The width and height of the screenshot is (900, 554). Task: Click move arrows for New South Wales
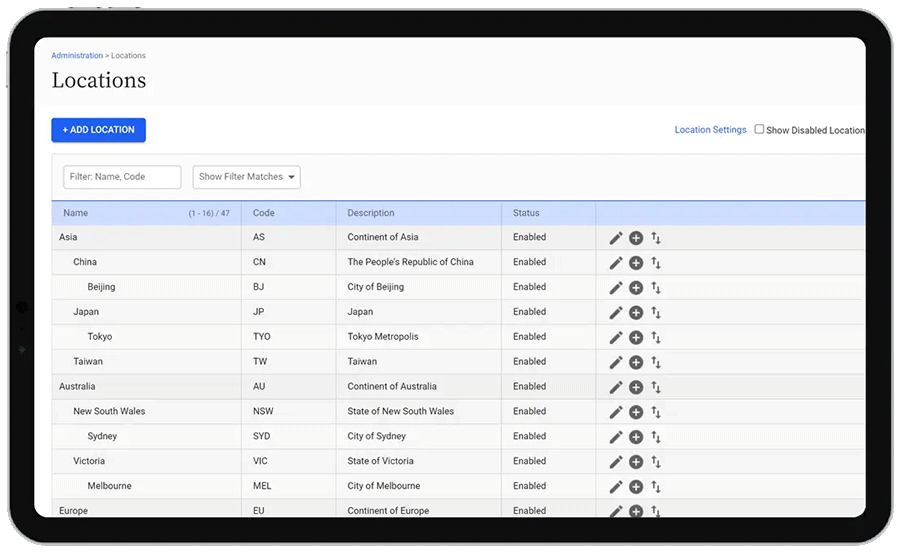pyautogui.click(x=655, y=412)
